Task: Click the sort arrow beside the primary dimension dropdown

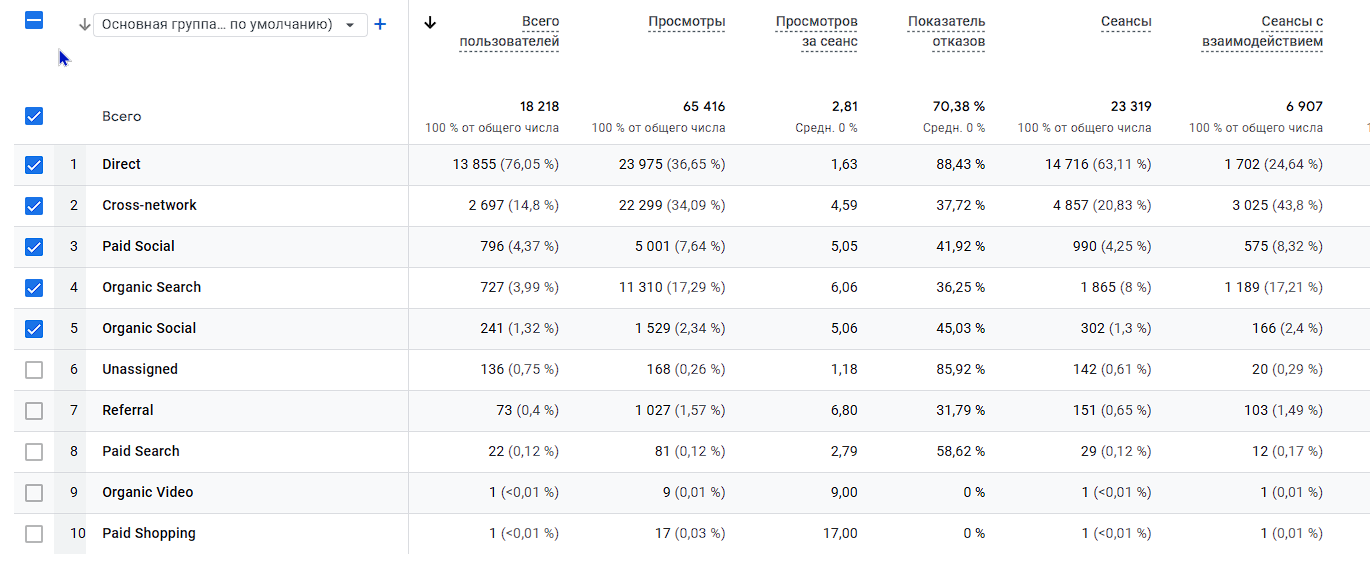Action: (x=84, y=24)
